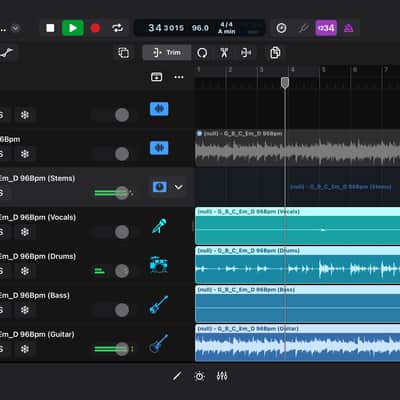The image size is (400, 400).
Task: Expand the Stems track stack chevron
Action: 179,187
